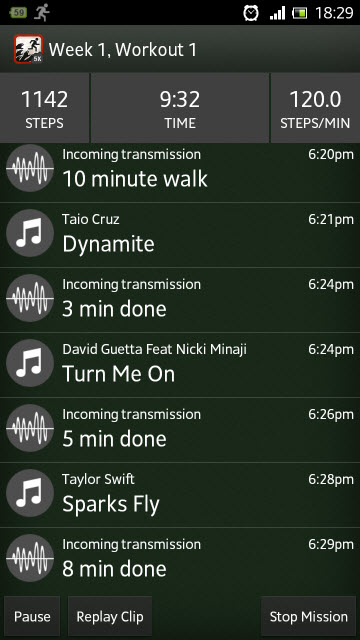Tap the alarm clock status icon
Image resolution: width=360 pixels, height=640 pixels.
251,13
